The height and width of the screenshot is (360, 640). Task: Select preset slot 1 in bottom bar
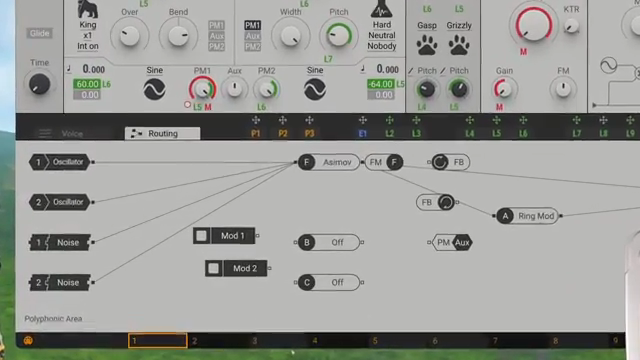[x=158, y=340]
